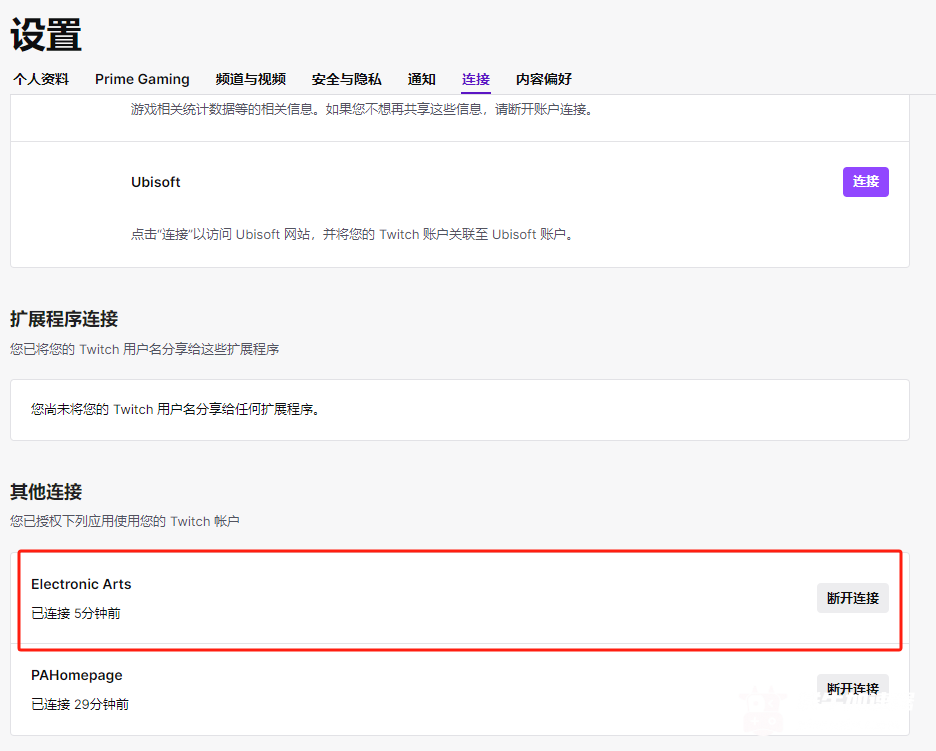
Task: Click the Electronic Arts connection name
Action: 81,584
